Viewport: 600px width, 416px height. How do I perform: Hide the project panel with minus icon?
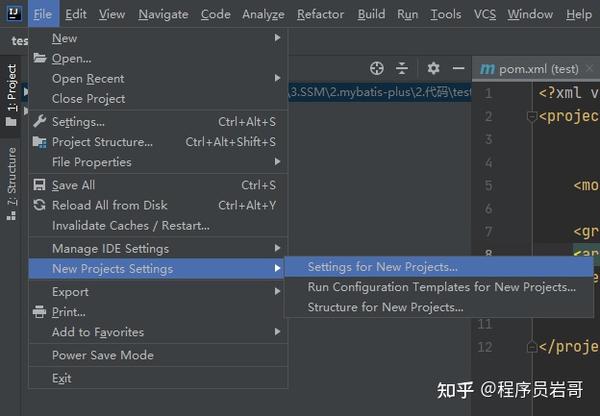click(458, 69)
